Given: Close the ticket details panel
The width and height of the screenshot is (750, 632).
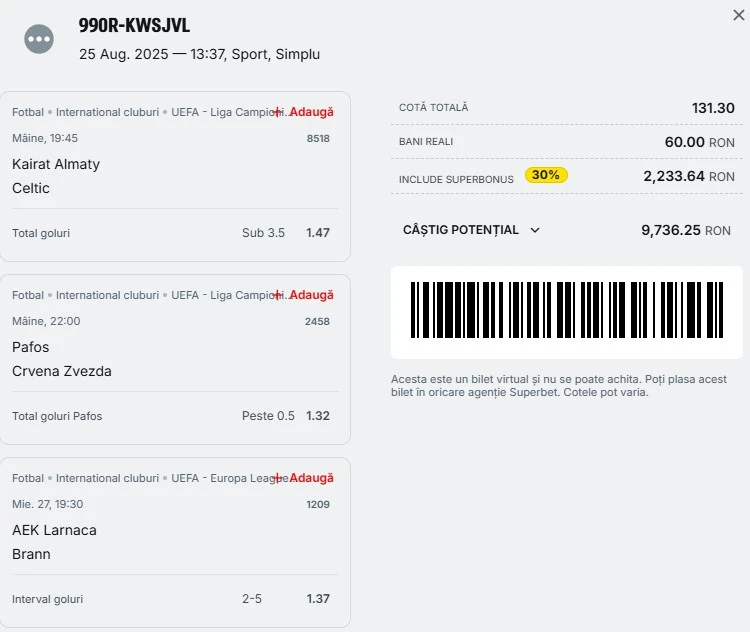Looking at the screenshot, I should 739,15.
